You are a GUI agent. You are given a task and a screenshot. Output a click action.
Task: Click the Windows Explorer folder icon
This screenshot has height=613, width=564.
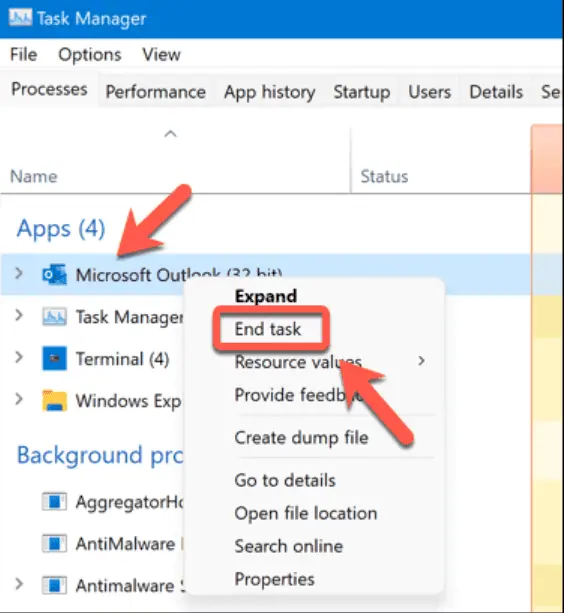point(54,401)
